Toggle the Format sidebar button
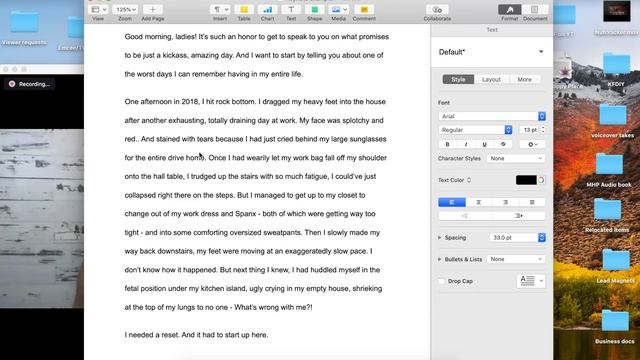 click(509, 9)
